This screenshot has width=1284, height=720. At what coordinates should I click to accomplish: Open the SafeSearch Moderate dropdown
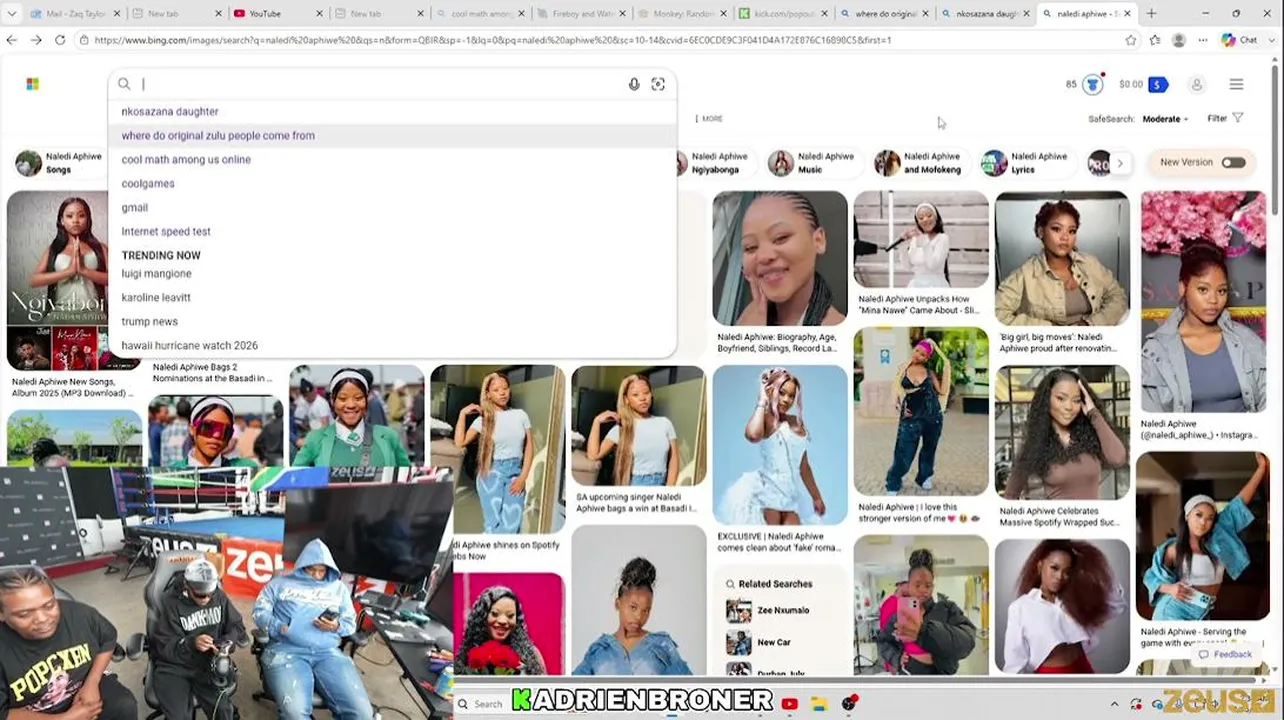click(1165, 119)
